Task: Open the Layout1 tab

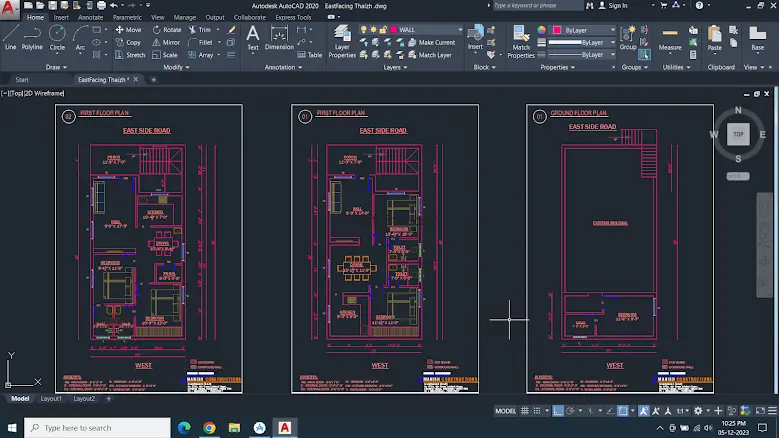Action: click(51, 399)
